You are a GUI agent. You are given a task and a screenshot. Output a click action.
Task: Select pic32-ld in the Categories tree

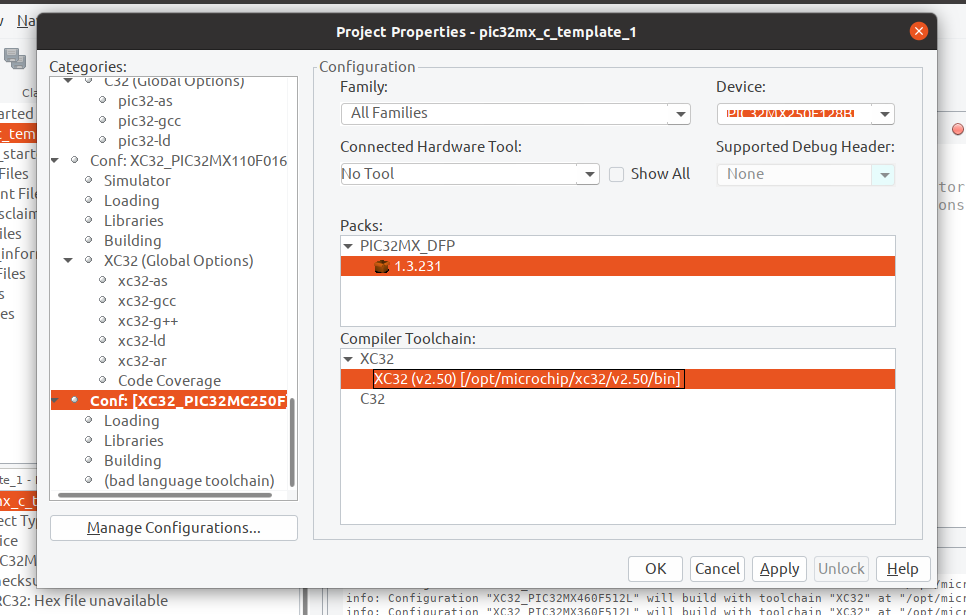tap(144, 141)
